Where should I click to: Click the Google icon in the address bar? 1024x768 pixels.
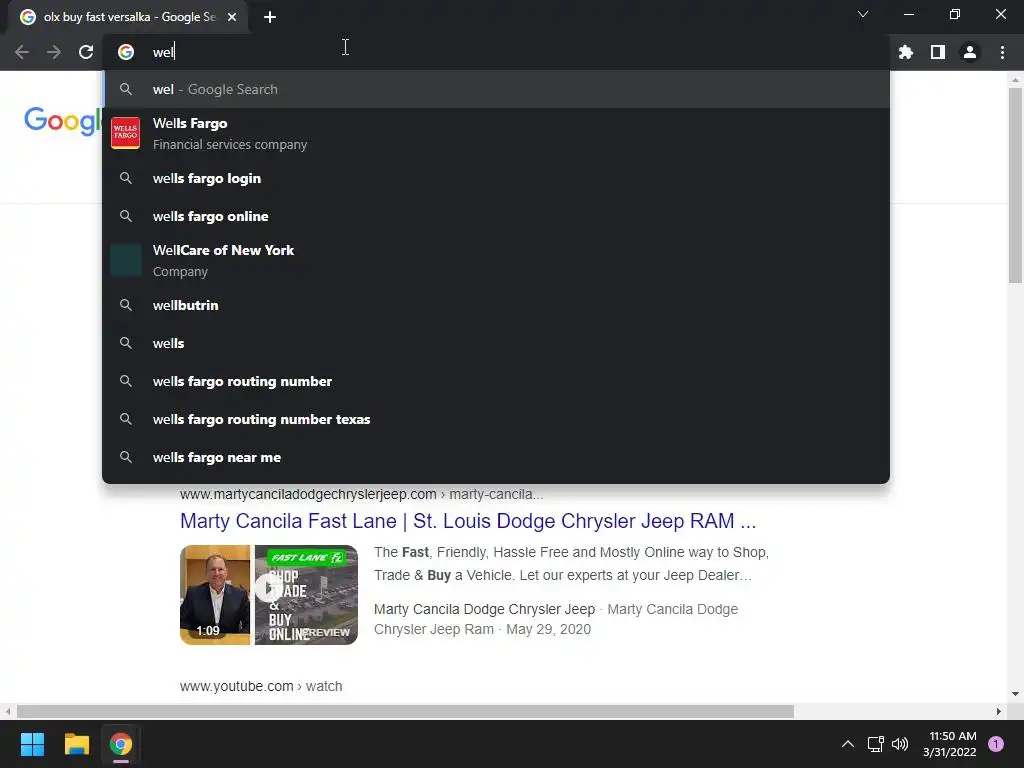coord(126,52)
